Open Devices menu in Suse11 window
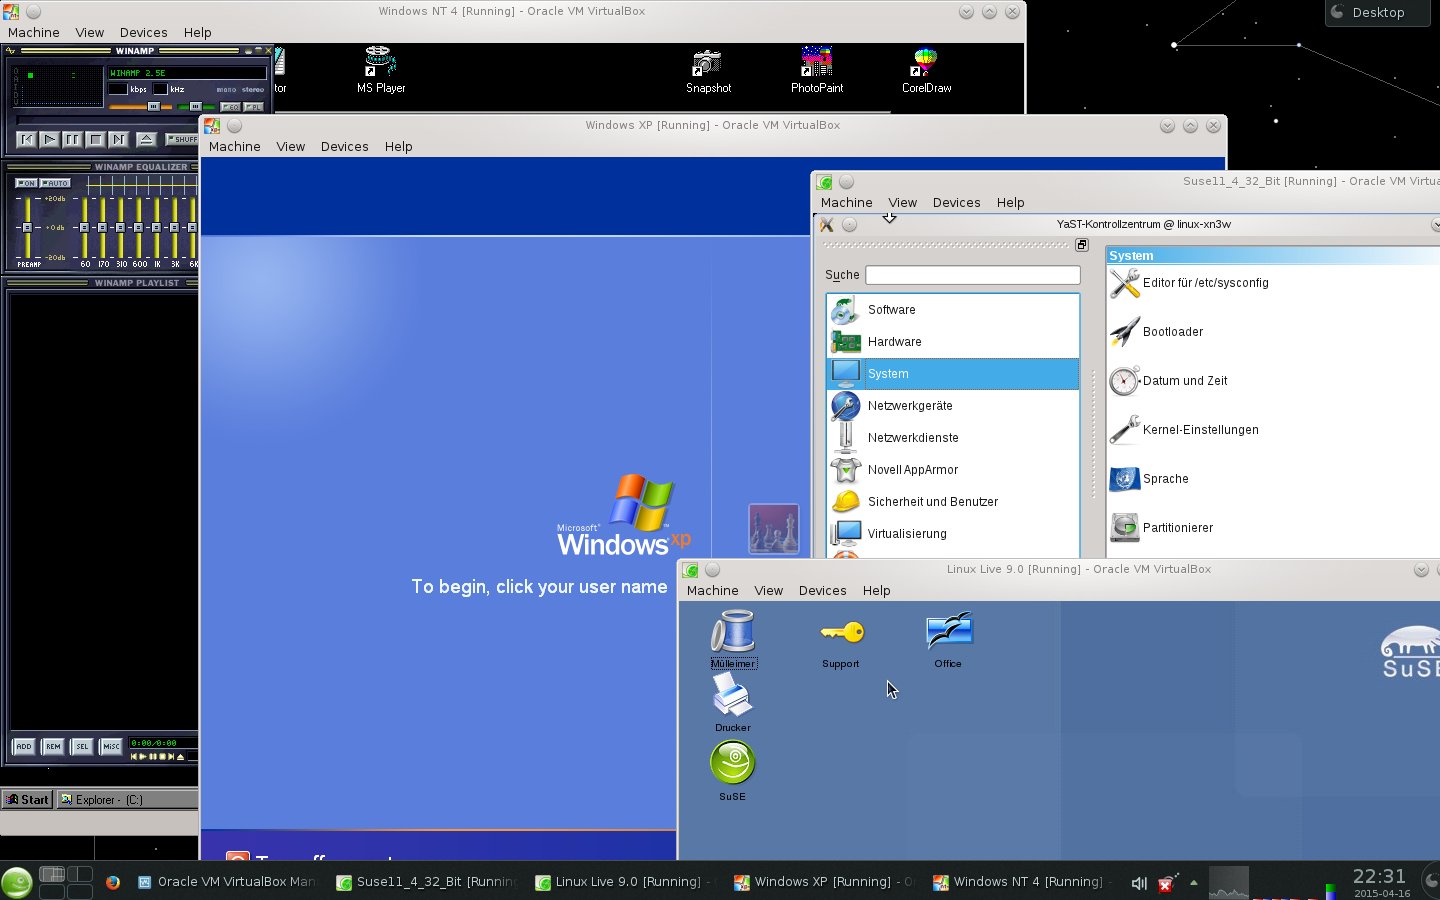 (957, 202)
